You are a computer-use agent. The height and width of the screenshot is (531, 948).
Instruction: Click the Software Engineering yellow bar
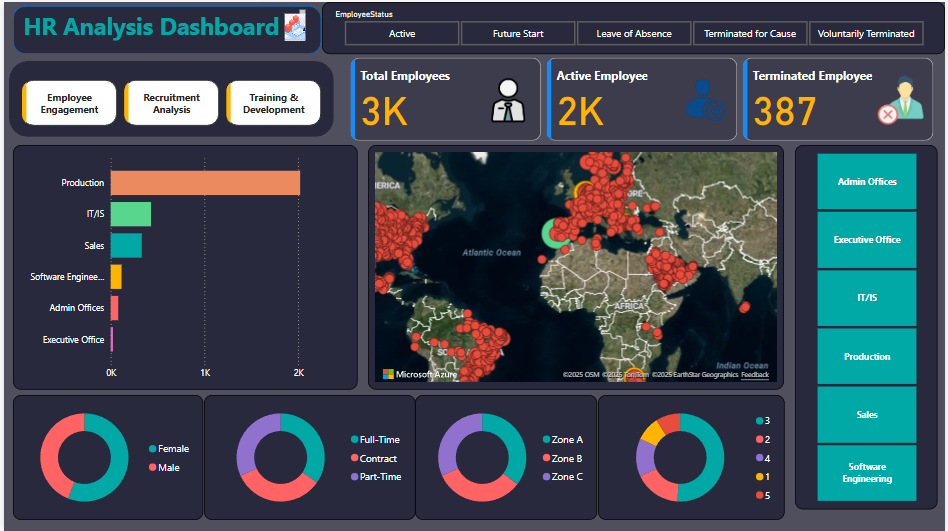[116, 277]
